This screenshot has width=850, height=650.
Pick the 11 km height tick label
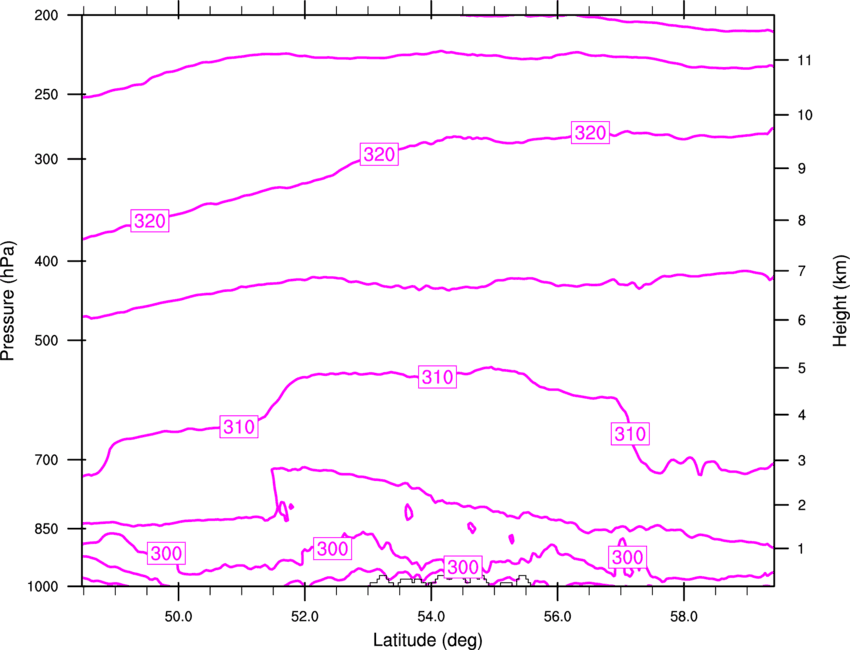click(x=804, y=60)
